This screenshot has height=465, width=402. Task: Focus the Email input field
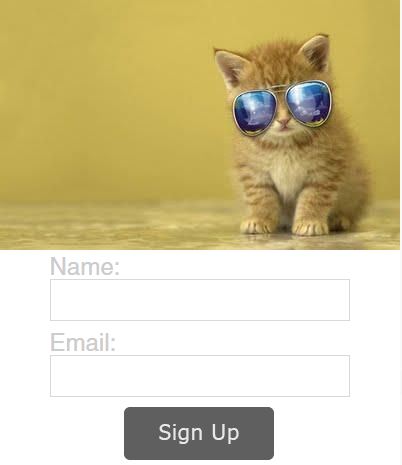click(200, 376)
